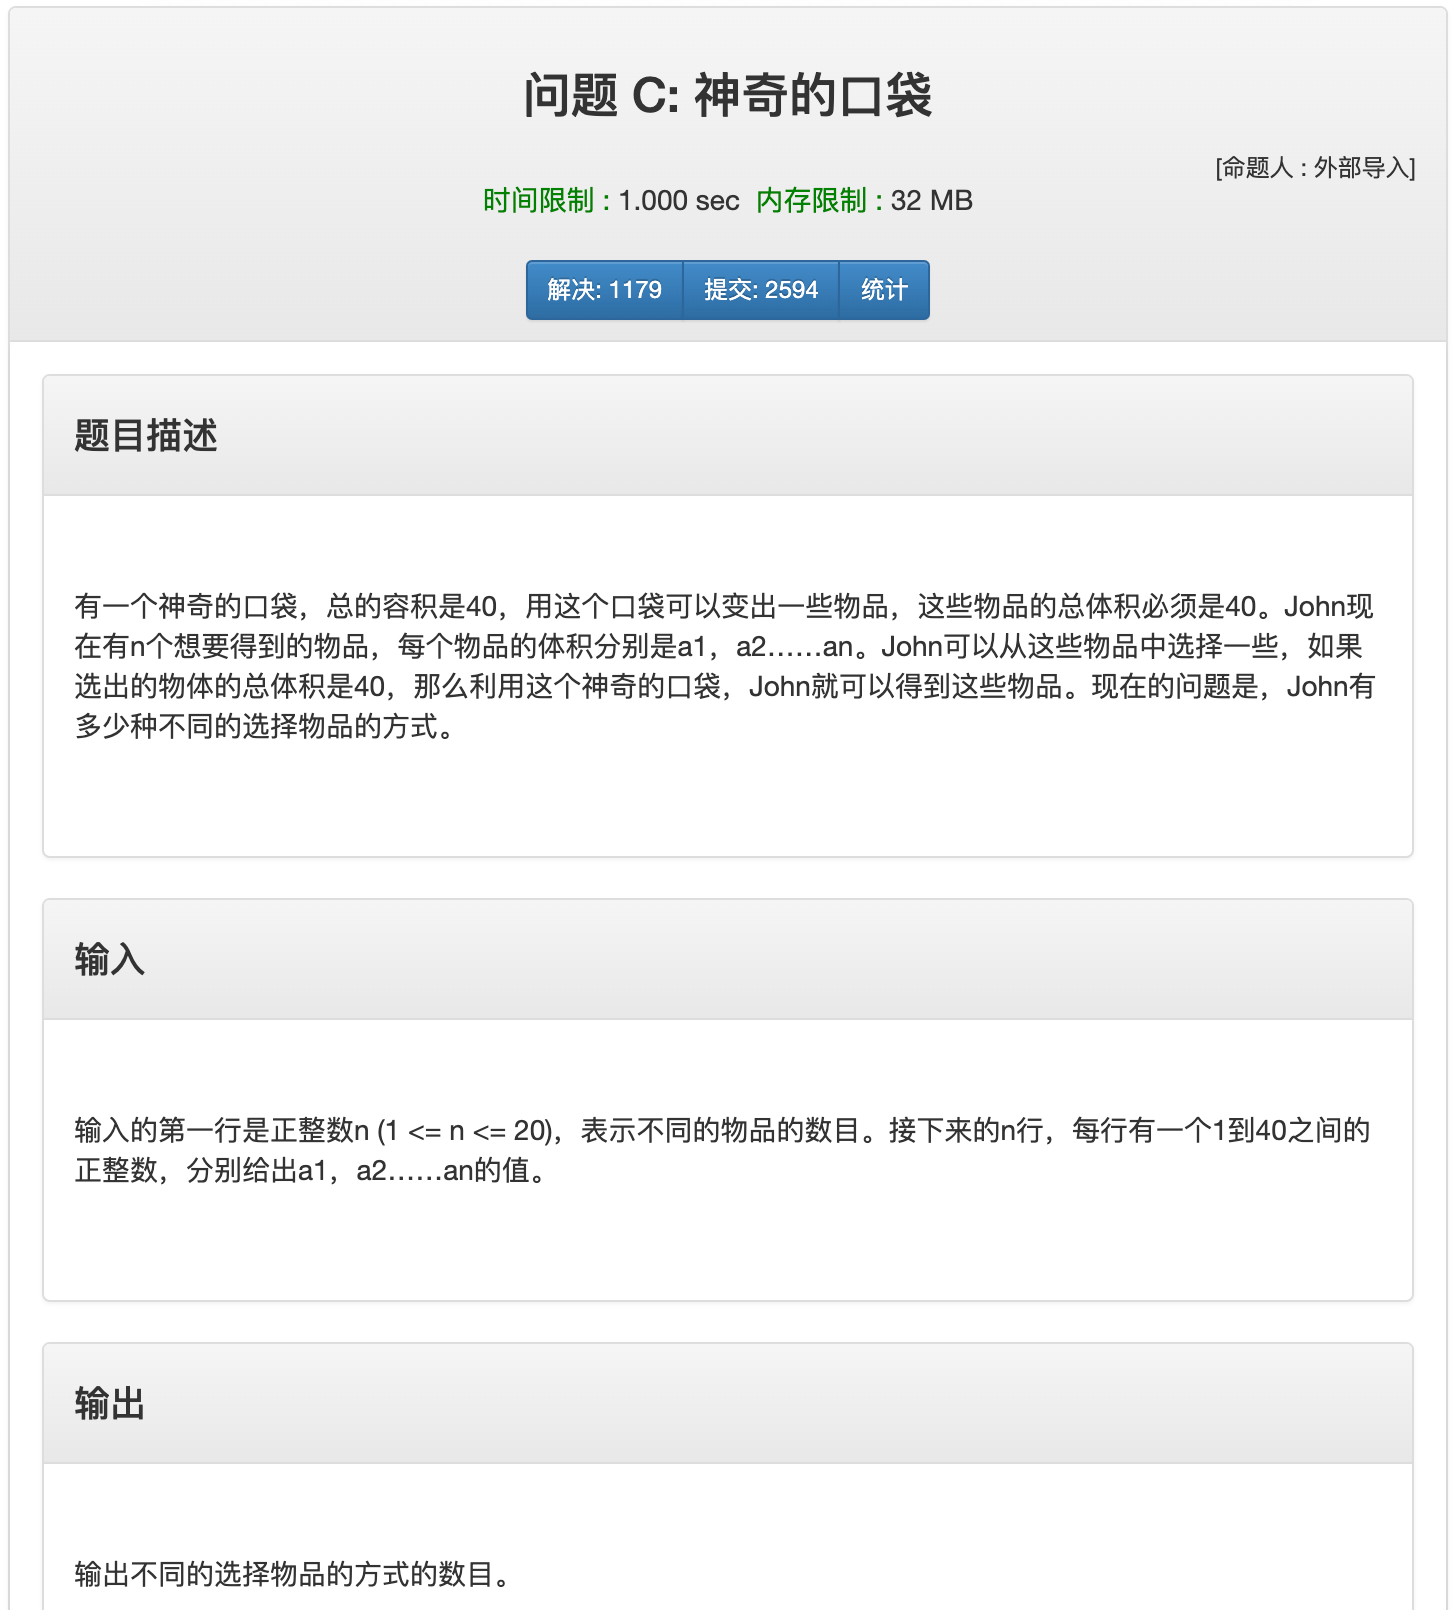1454x1610 pixels.
Task: Click the 输入 section heading
Action: click(x=110, y=960)
